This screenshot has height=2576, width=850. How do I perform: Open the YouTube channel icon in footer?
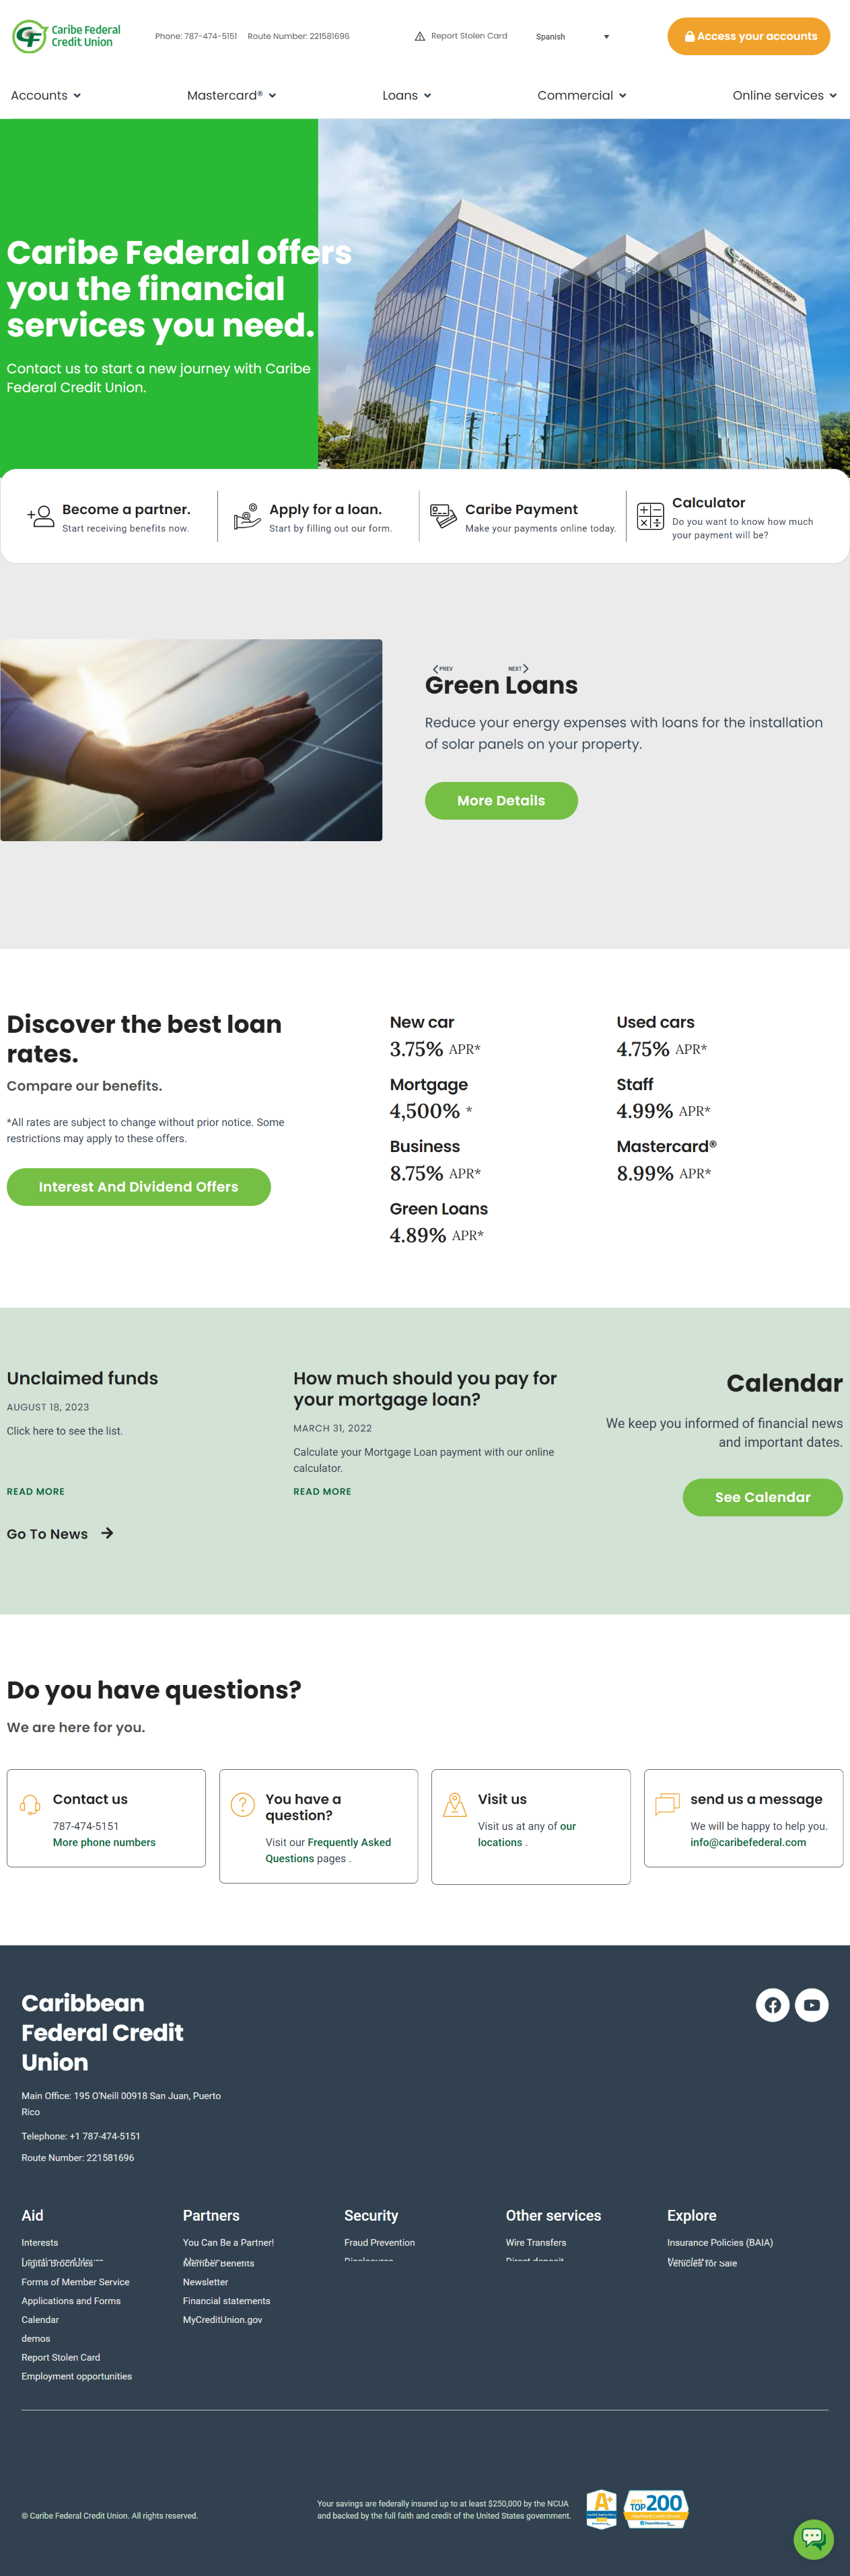tap(811, 2004)
